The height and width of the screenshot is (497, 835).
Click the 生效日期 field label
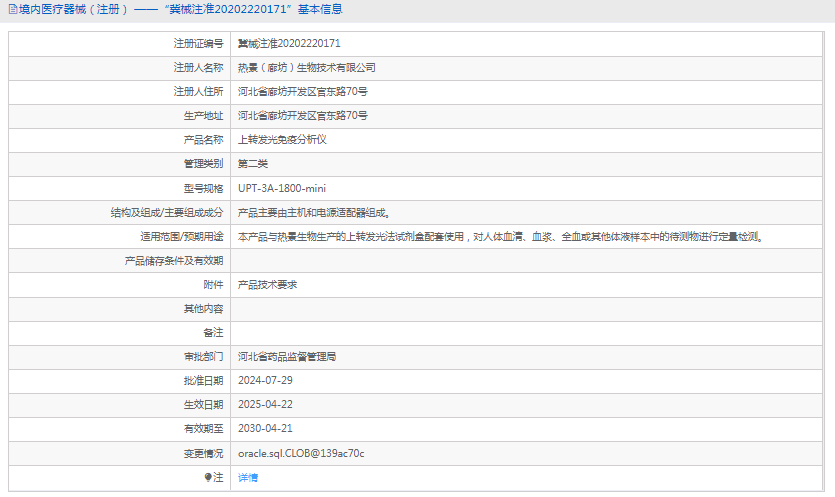point(203,405)
